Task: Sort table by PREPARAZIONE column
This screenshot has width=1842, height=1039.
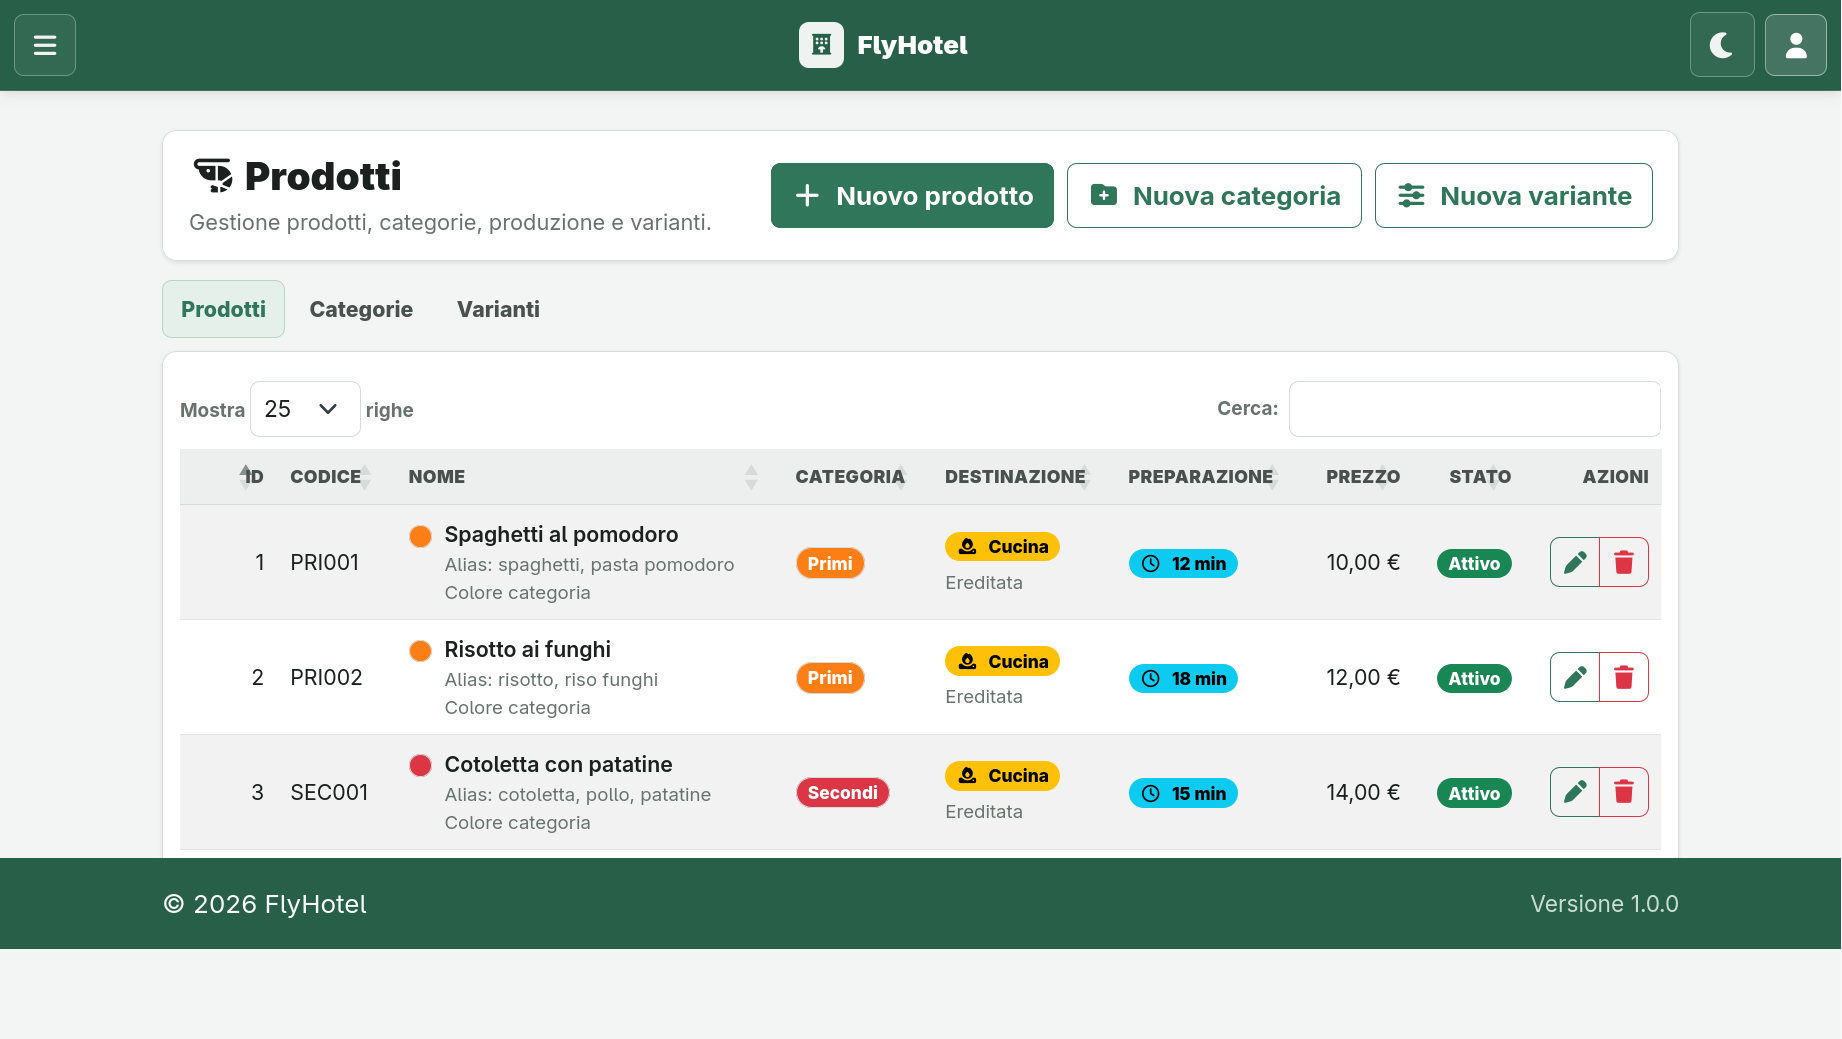Action: click(x=1206, y=477)
